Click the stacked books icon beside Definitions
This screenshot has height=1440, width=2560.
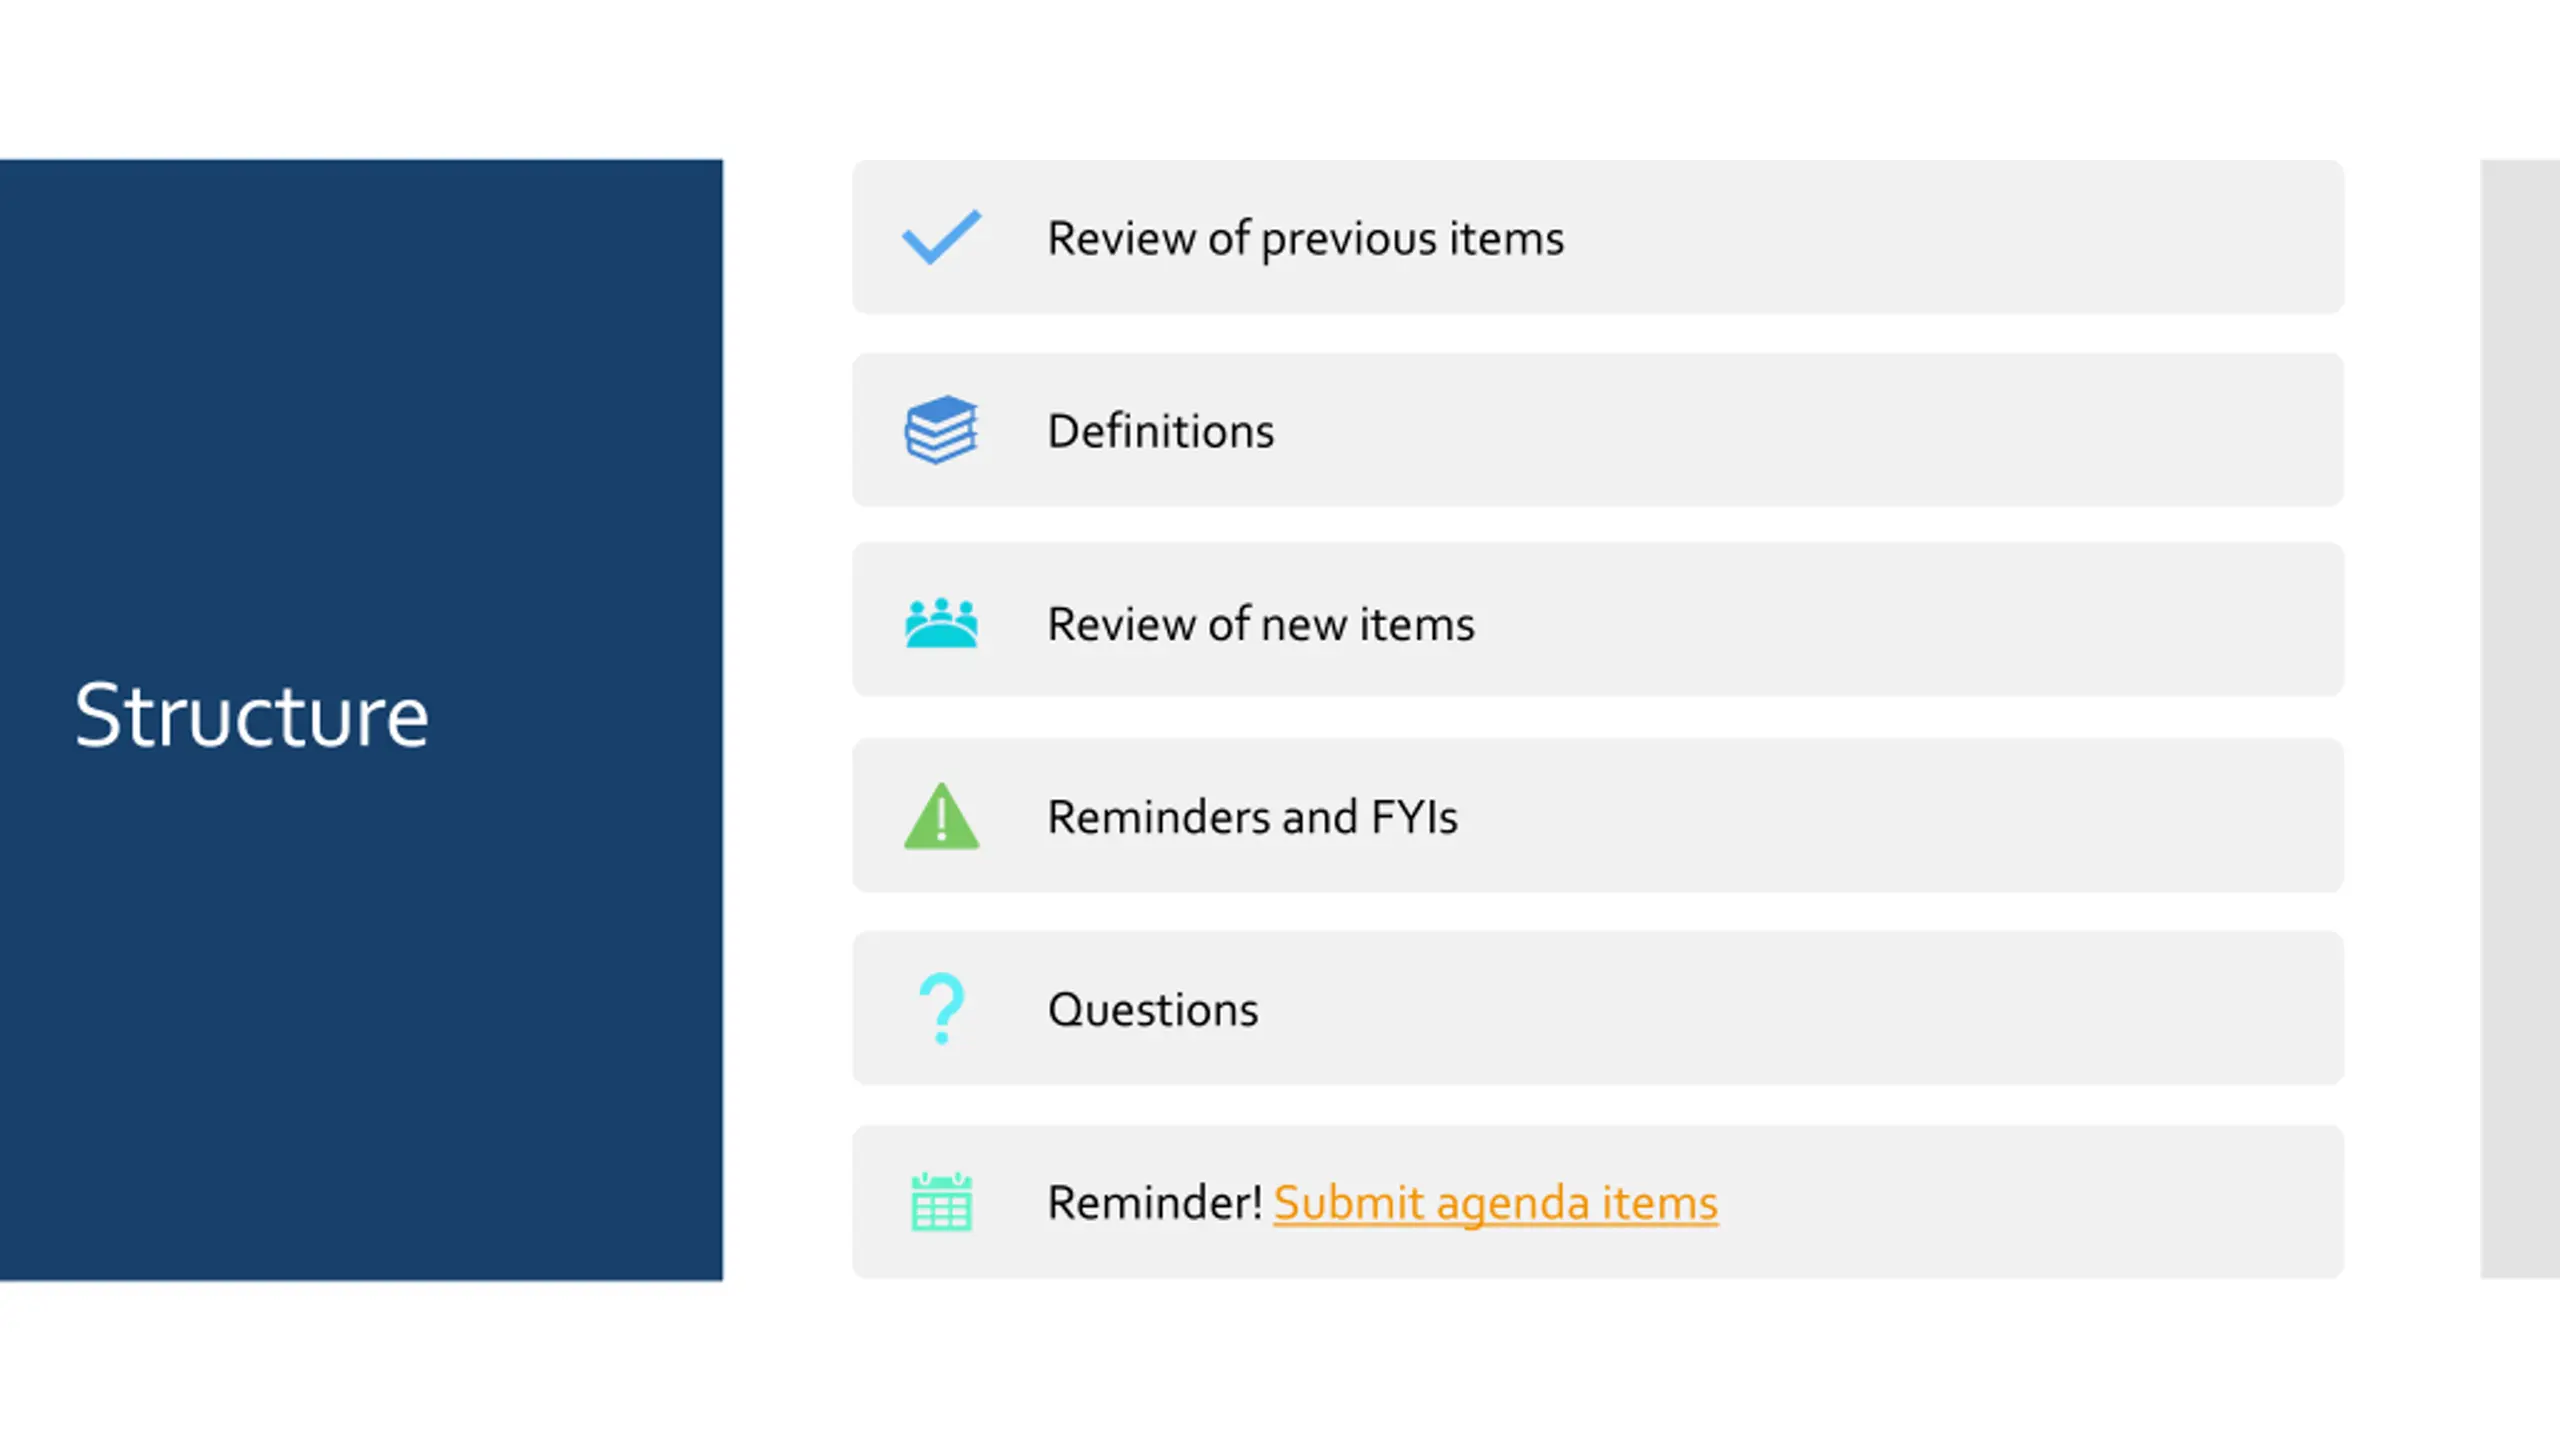[941, 430]
